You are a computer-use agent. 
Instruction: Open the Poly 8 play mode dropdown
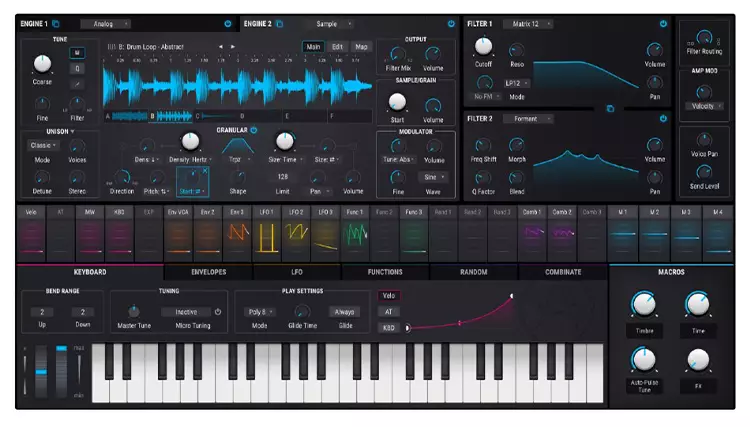click(260, 312)
